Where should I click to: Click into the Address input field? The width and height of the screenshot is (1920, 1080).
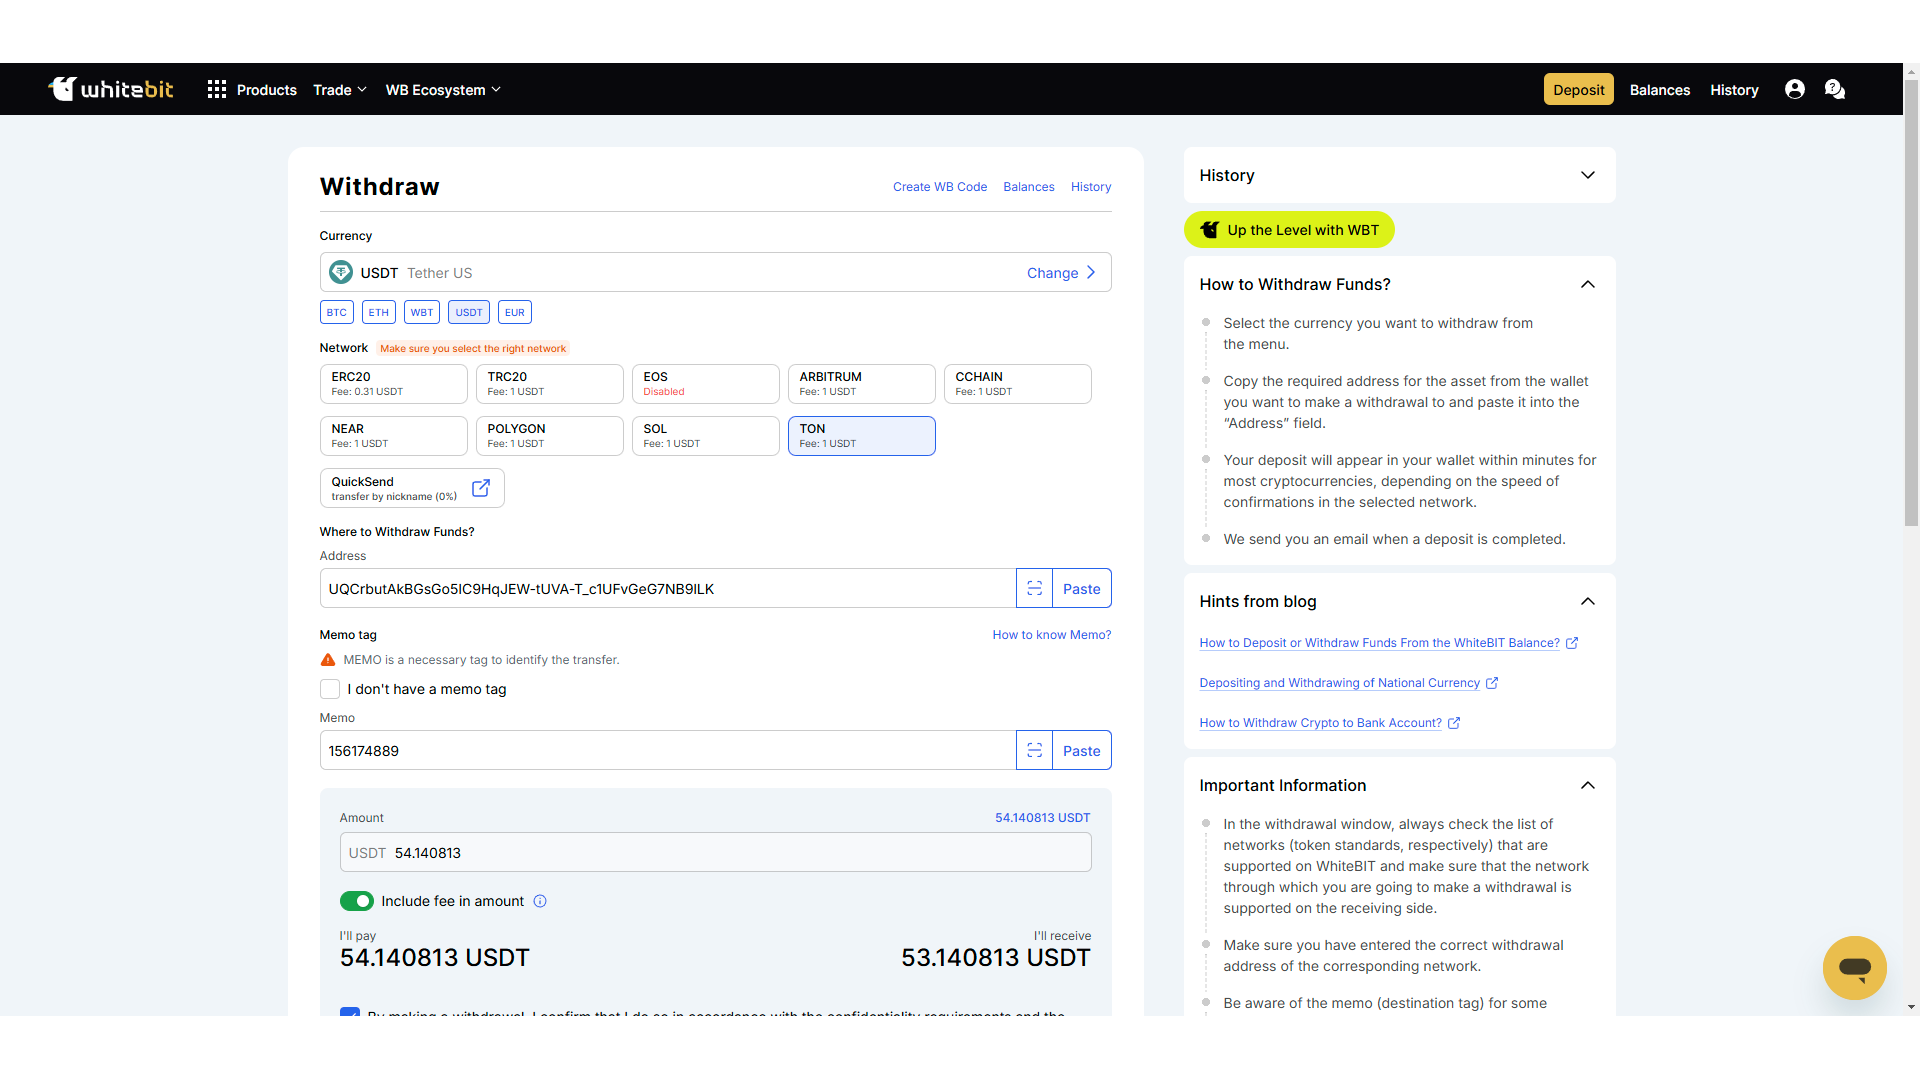668,589
